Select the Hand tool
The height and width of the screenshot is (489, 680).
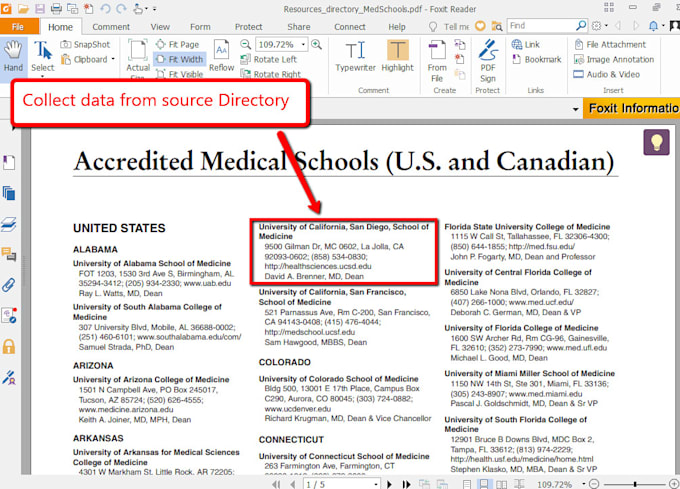pyautogui.click(x=13, y=56)
